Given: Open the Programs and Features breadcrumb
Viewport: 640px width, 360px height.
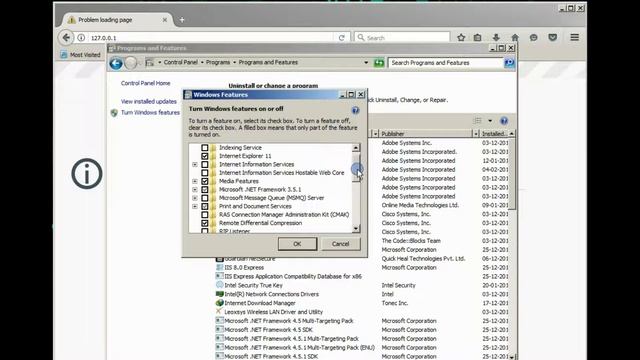Looking at the screenshot, I should click(x=268, y=62).
